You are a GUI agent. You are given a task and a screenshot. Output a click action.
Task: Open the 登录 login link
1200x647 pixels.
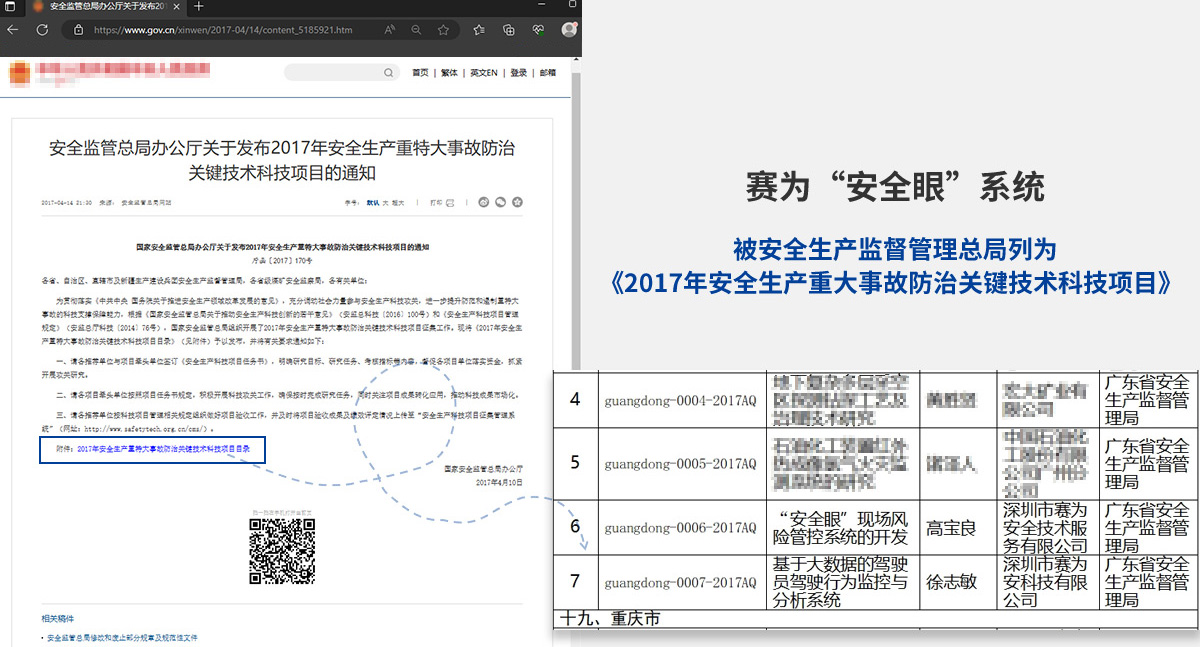pos(518,73)
